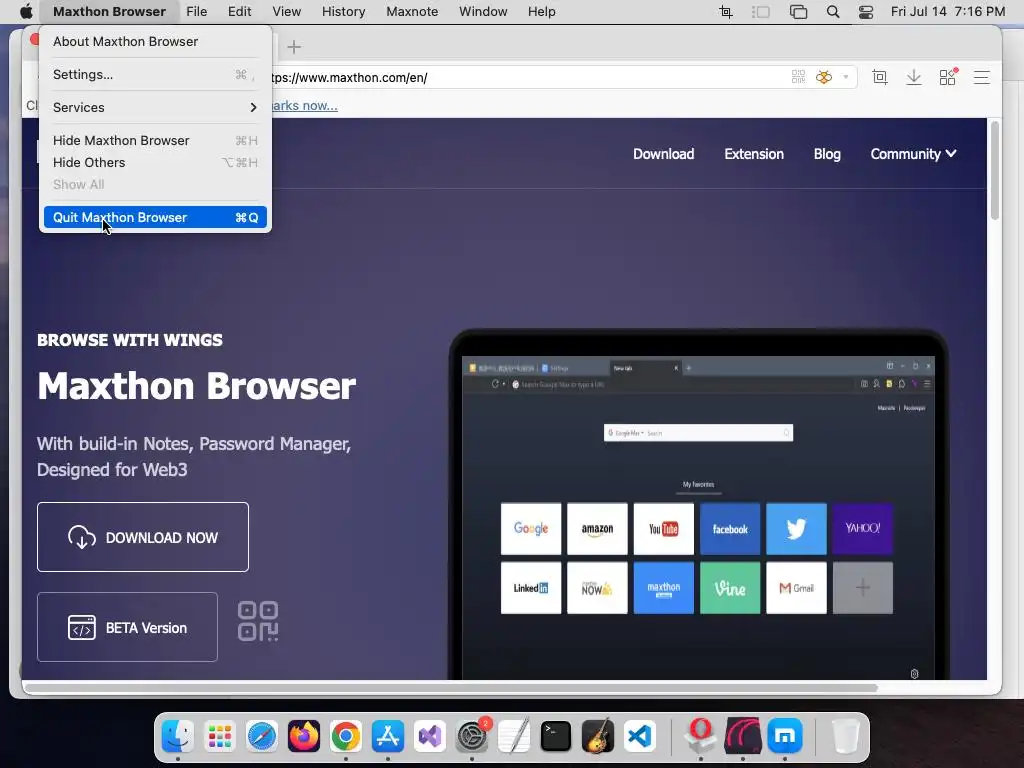Screen dimensions: 1024x768
Task: Open Finder in the Dock
Action: (x=178, y=737)
